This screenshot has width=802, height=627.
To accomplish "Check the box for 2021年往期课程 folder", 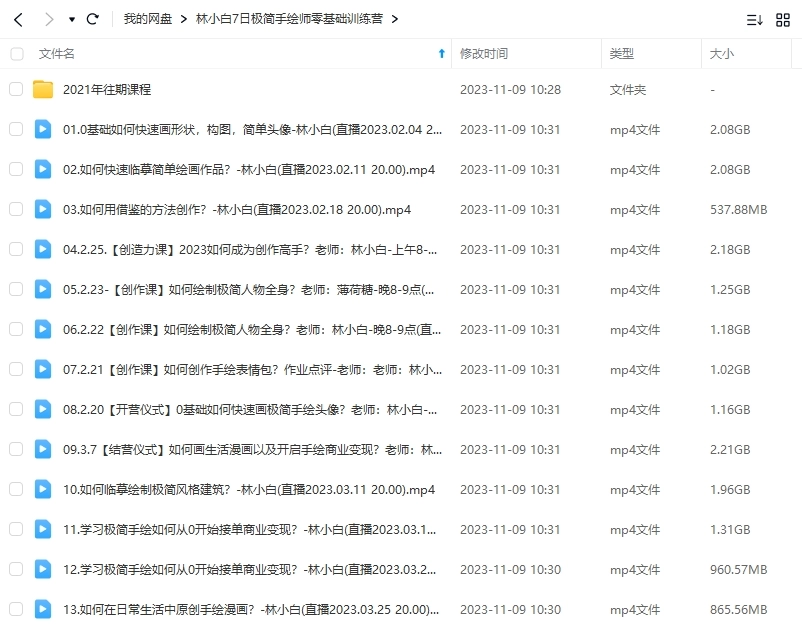I will click(16, 89).
